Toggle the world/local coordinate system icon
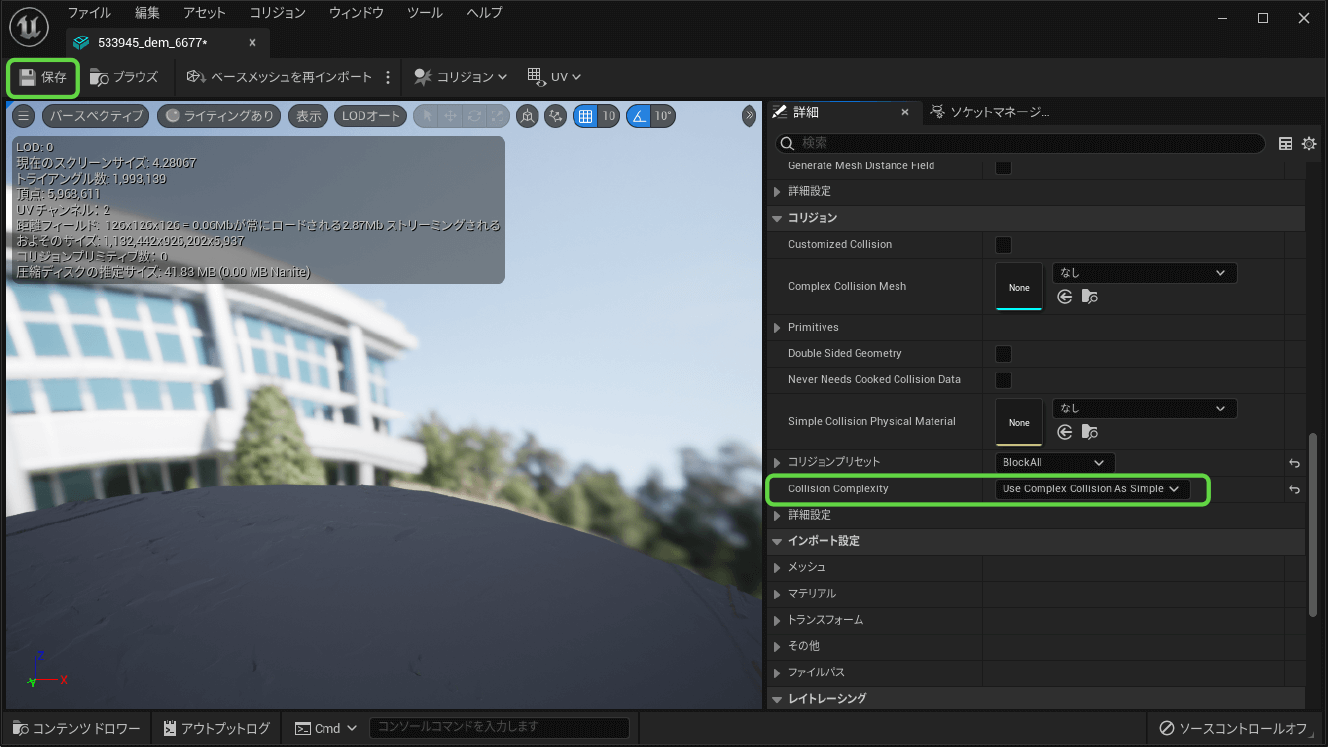Screen dimensions: 1328x747 [528, 116]
